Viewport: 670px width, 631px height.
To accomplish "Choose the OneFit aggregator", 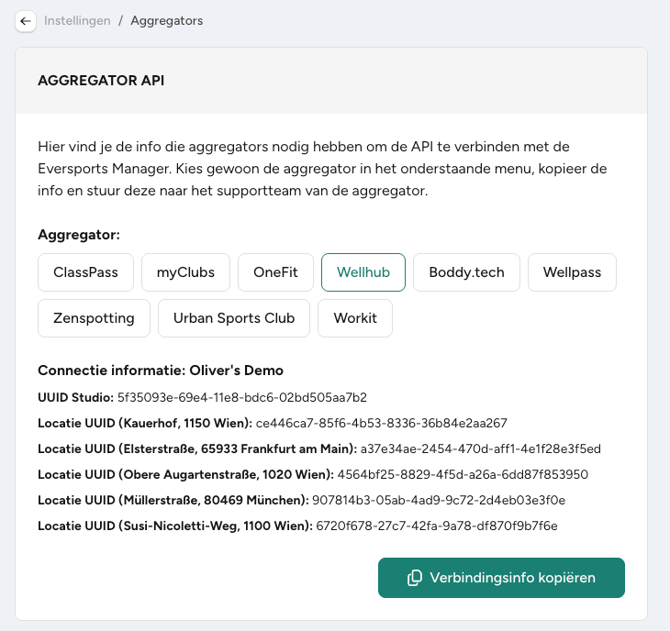I will (276, 273).
